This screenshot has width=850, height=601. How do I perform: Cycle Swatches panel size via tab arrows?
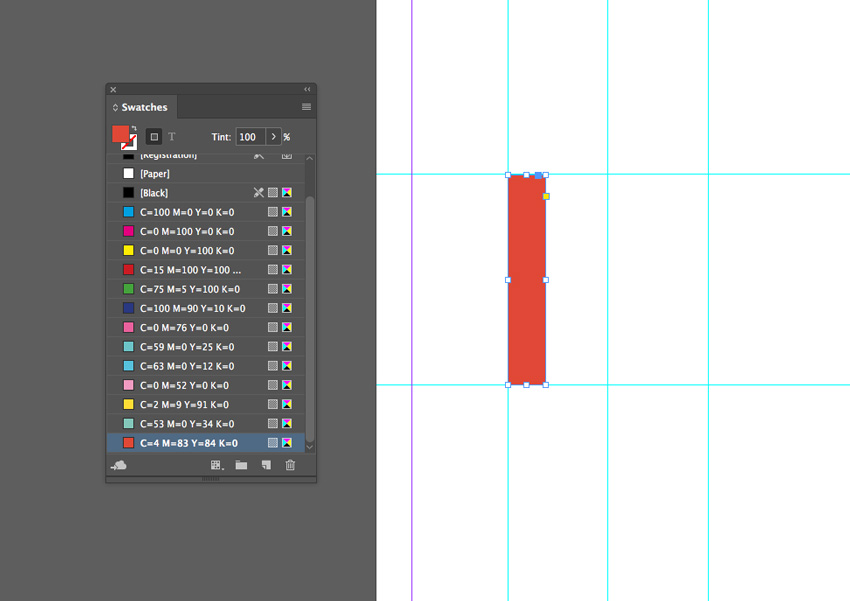tap(115, 108)
